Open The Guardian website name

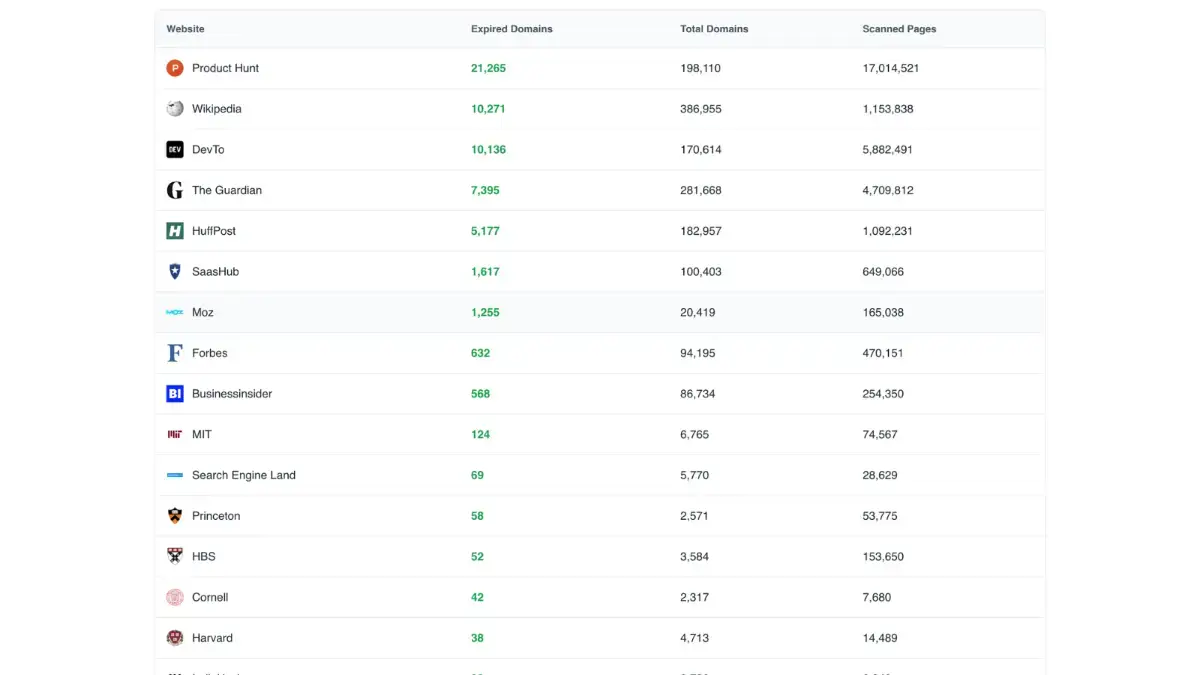tap(227, 190)
